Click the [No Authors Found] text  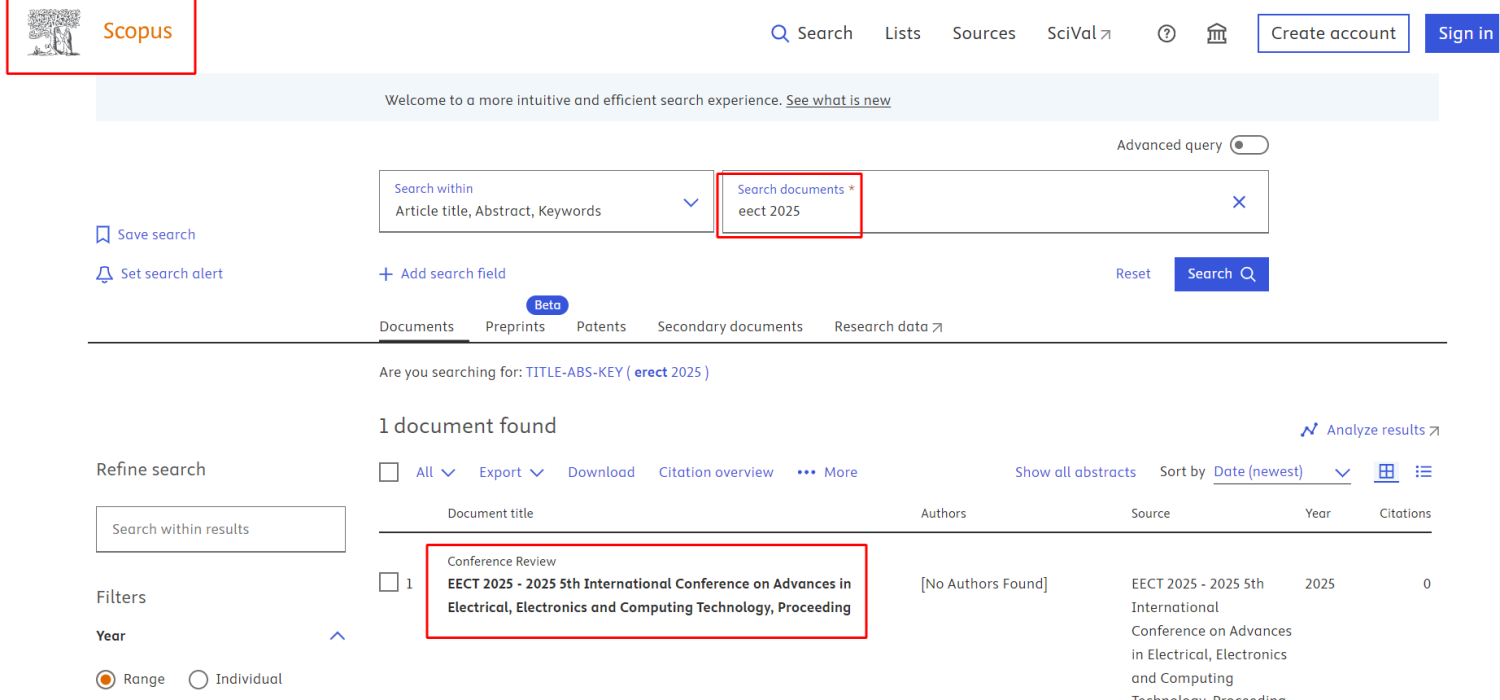984,584
